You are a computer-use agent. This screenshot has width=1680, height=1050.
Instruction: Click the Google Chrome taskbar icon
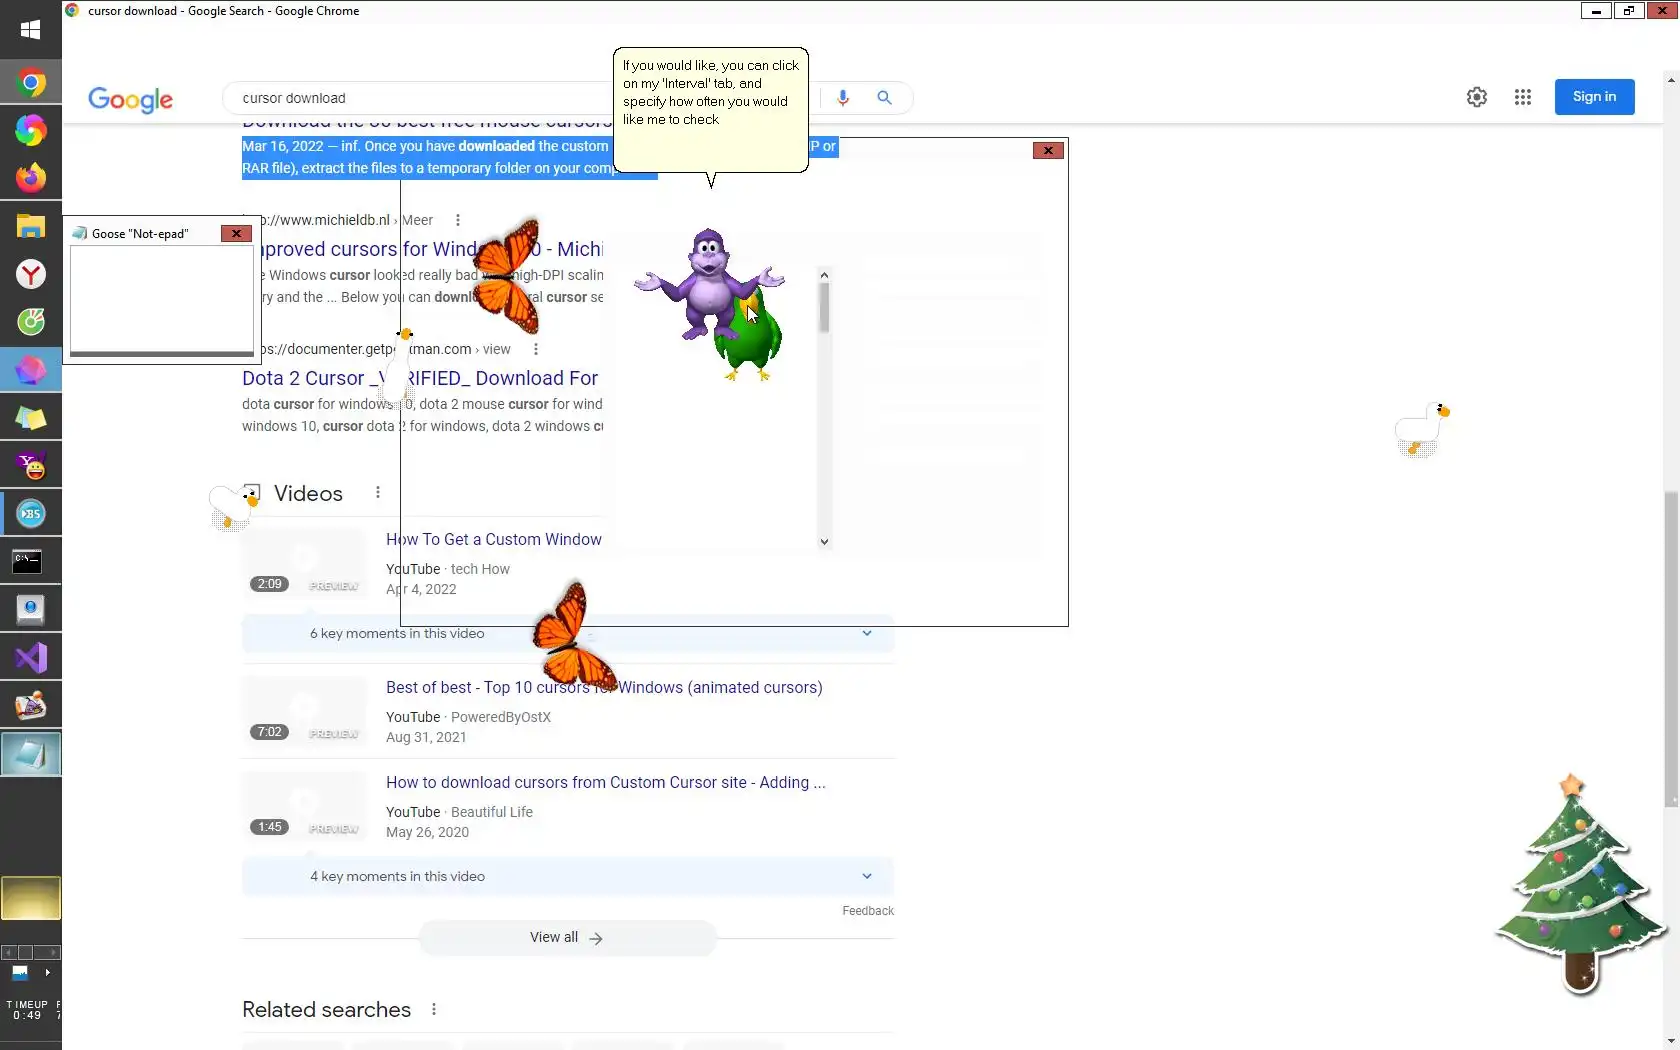coord(30,82)
